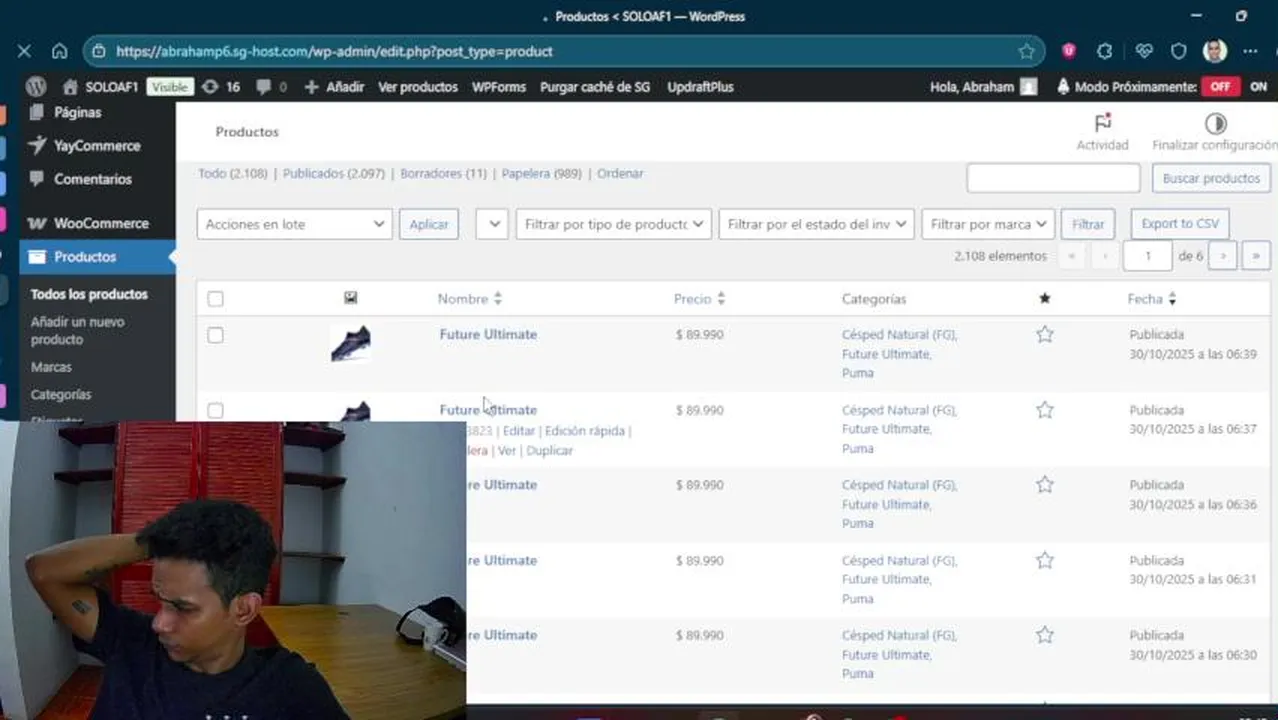
Task: Click the Filtrar button
Action: pyautogui.click(x=1088, y=224)
